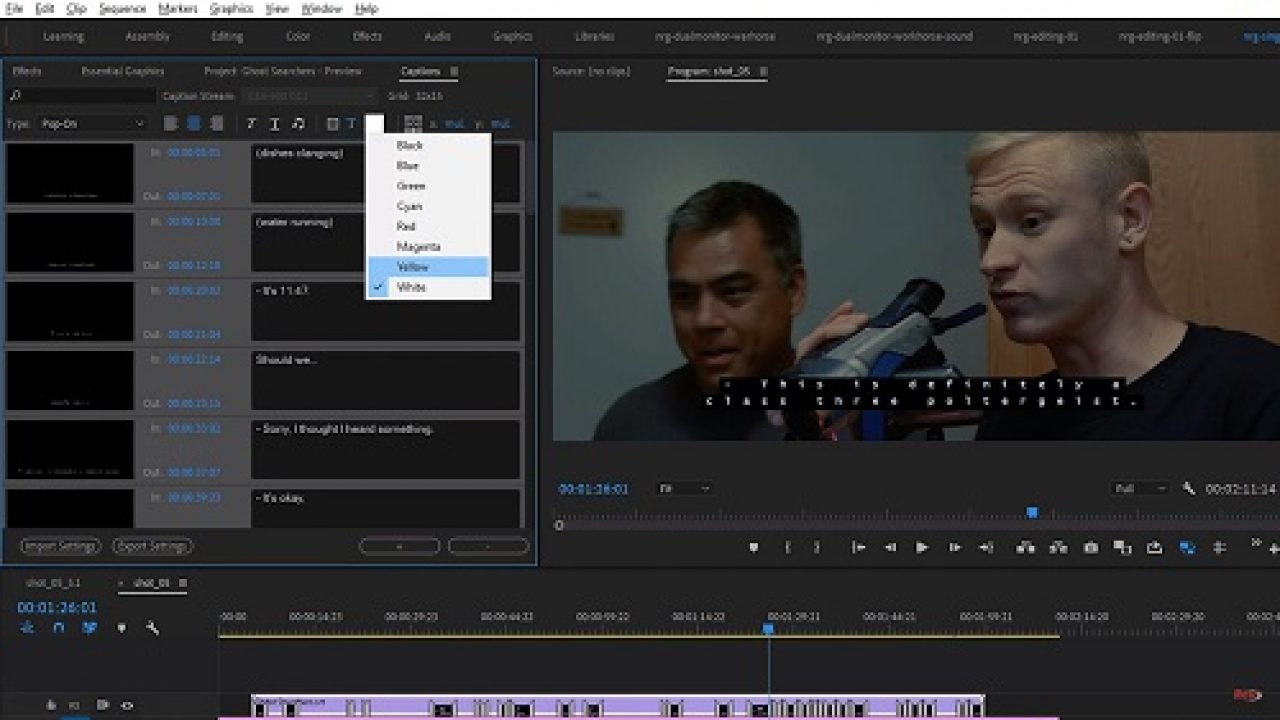Click Export Settings button

point(152,546)
